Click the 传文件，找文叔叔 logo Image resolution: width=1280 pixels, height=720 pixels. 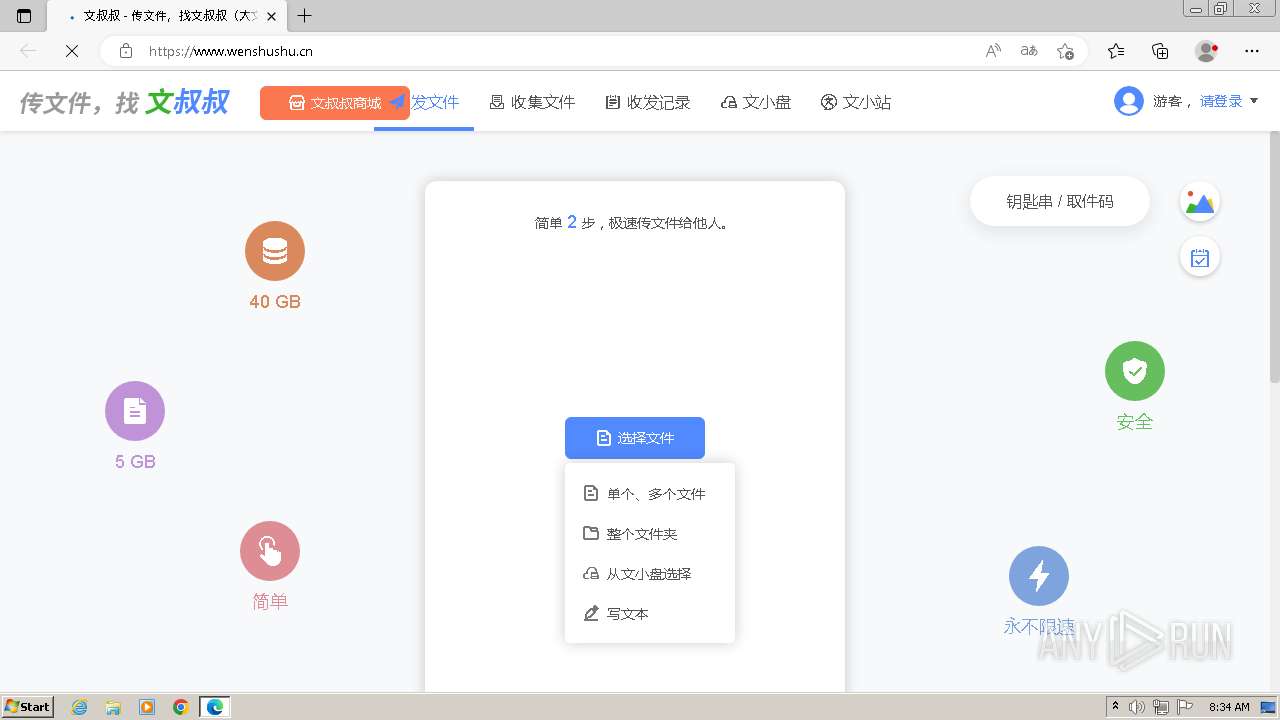point(124,102)
